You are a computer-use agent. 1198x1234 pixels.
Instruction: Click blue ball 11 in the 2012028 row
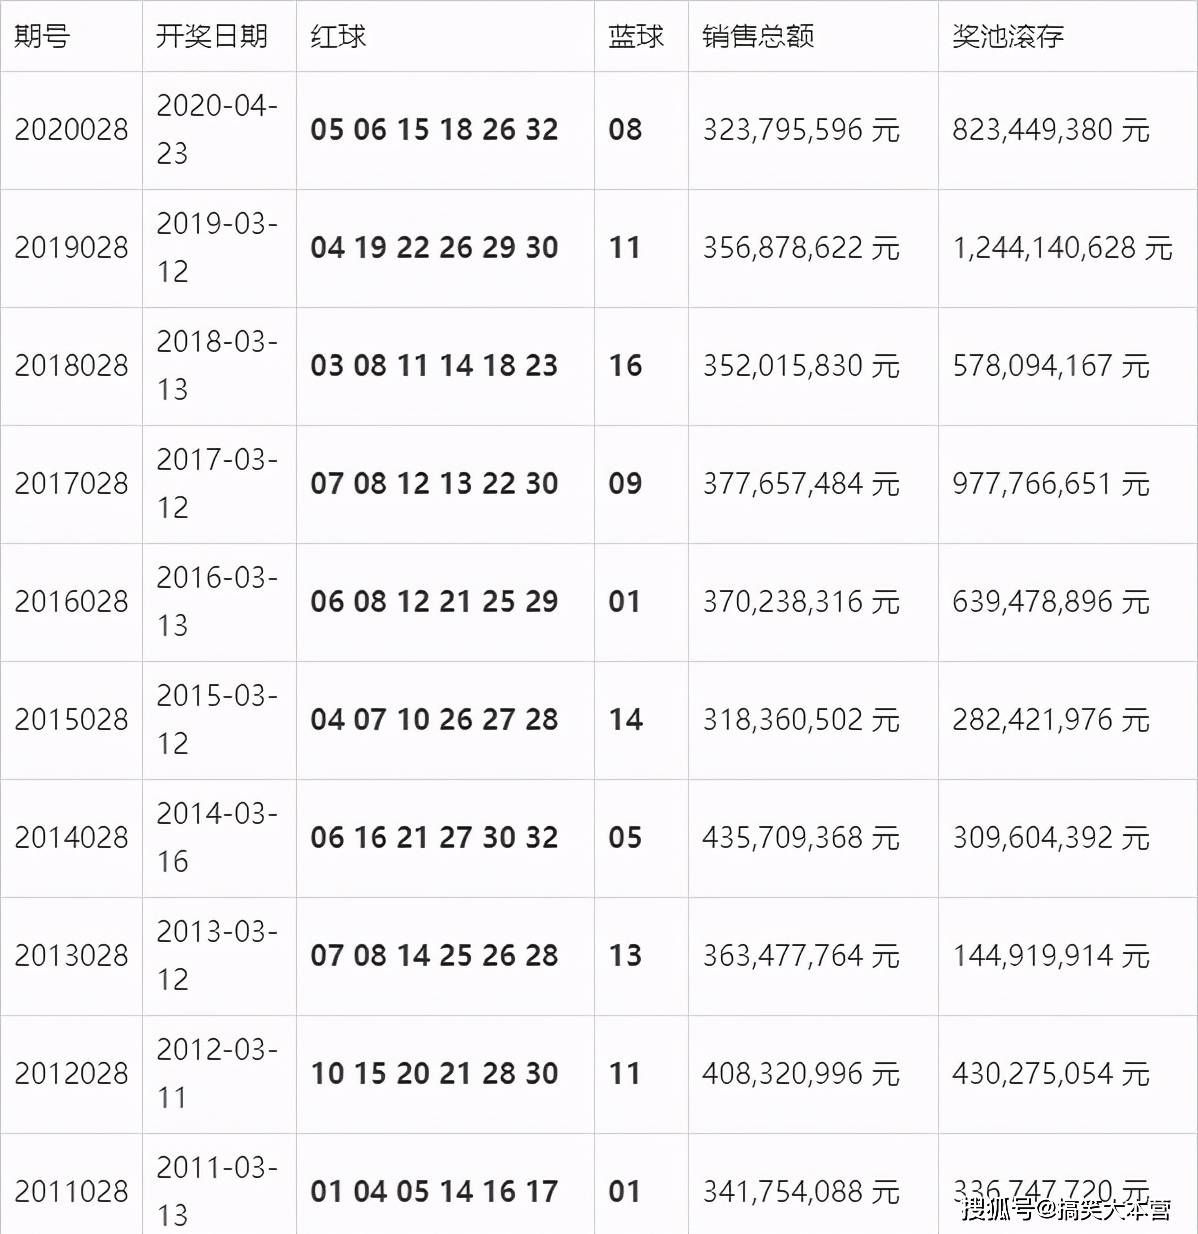tap(625, 1074)
